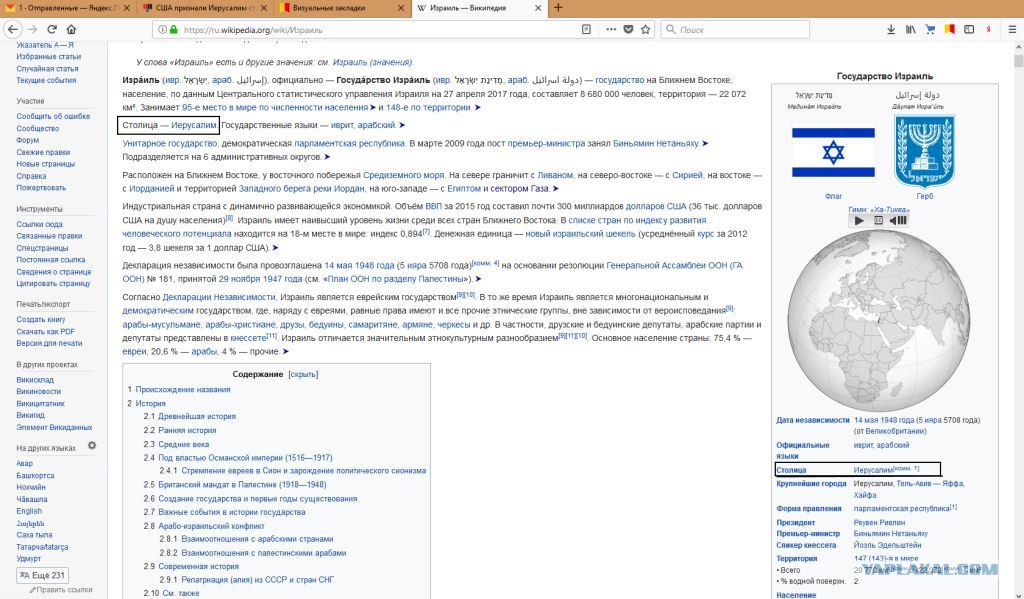1024x599 pixels.
Task: Open Башкортса language link
Action: point(35,476)
